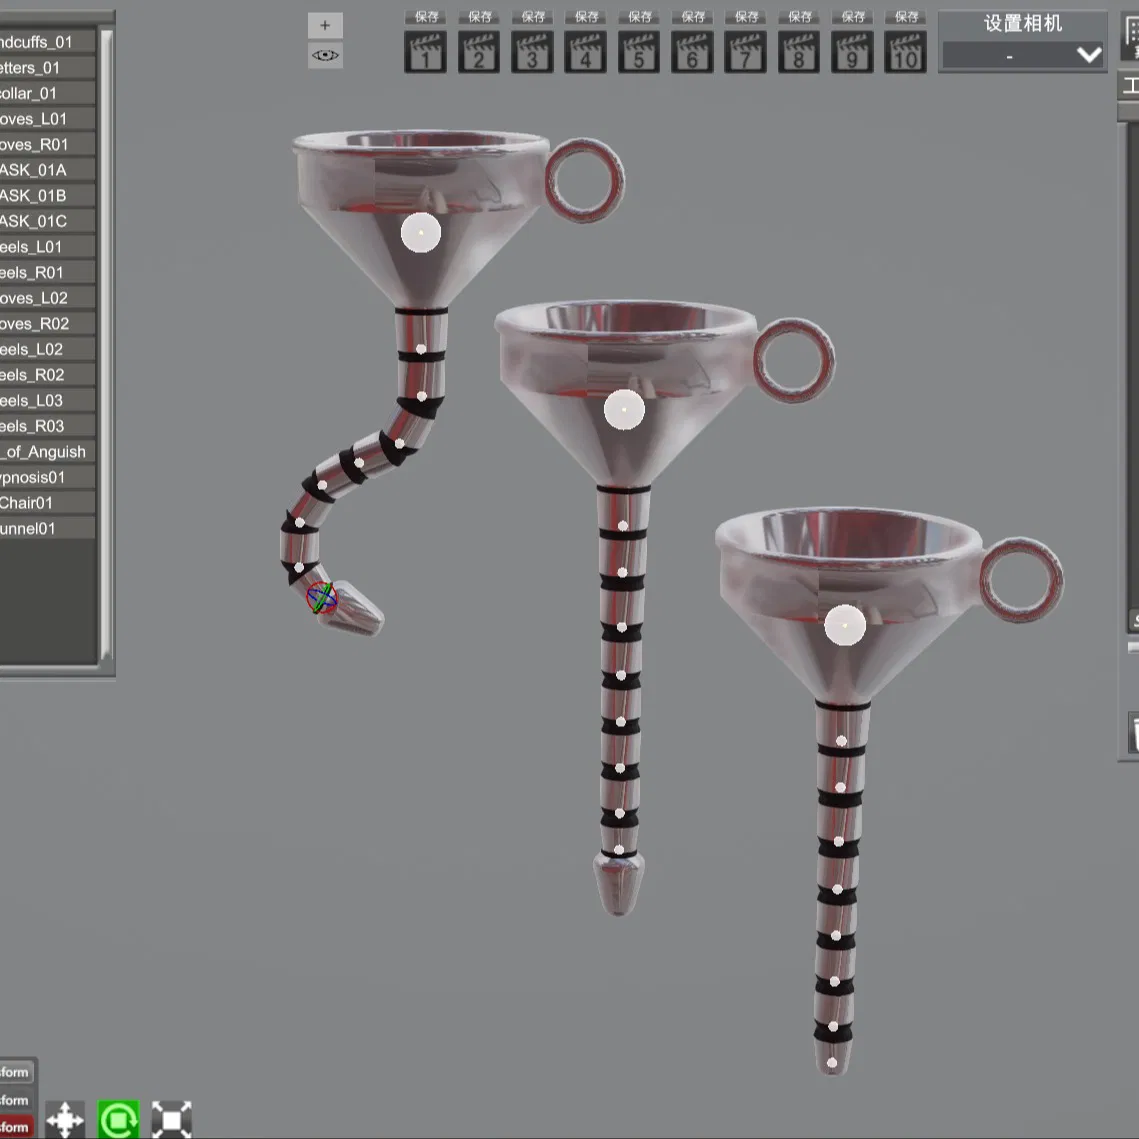Screen dimensions: 1139x1139
Task: Select the unnel01 item in list
Action: click(x=46, y=529)
